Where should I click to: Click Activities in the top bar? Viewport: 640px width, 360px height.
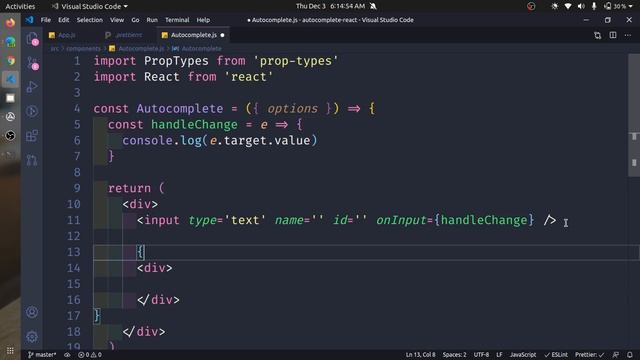20,6
